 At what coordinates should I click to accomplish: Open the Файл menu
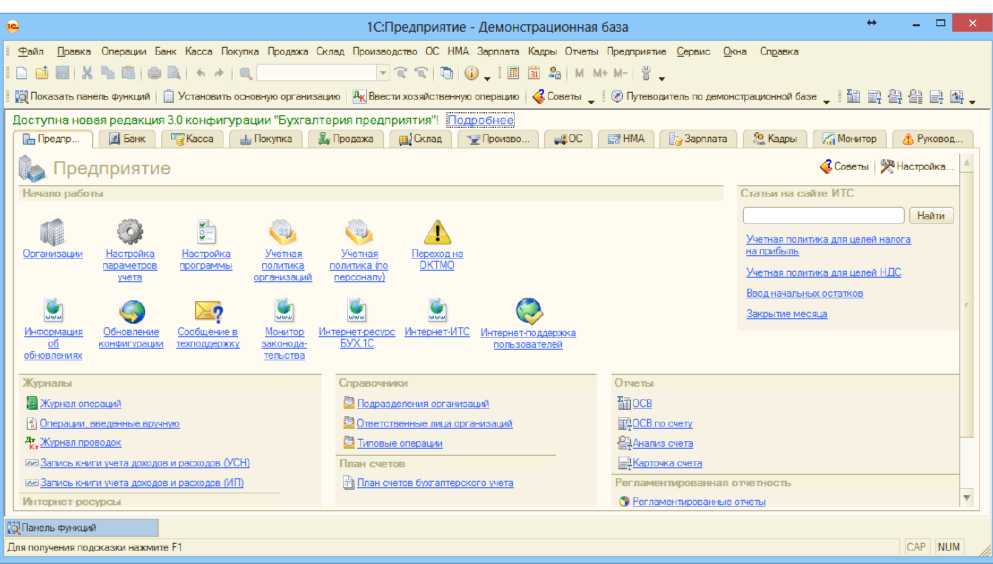[x=30, y=51]
